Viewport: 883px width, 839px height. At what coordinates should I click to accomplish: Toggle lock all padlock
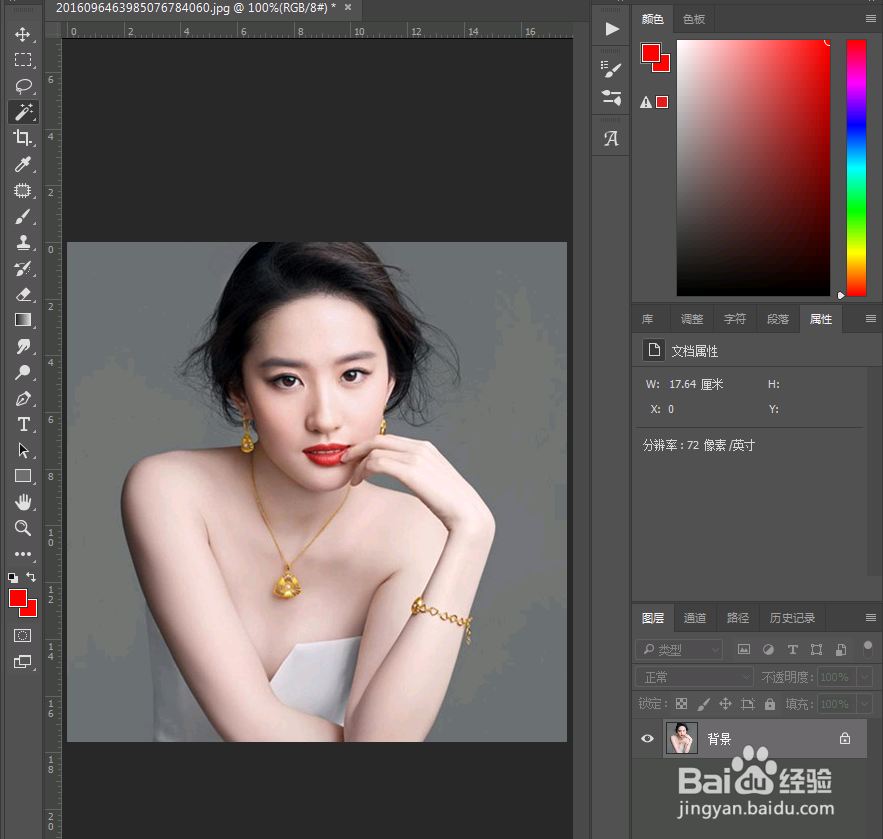coord(770,704)
